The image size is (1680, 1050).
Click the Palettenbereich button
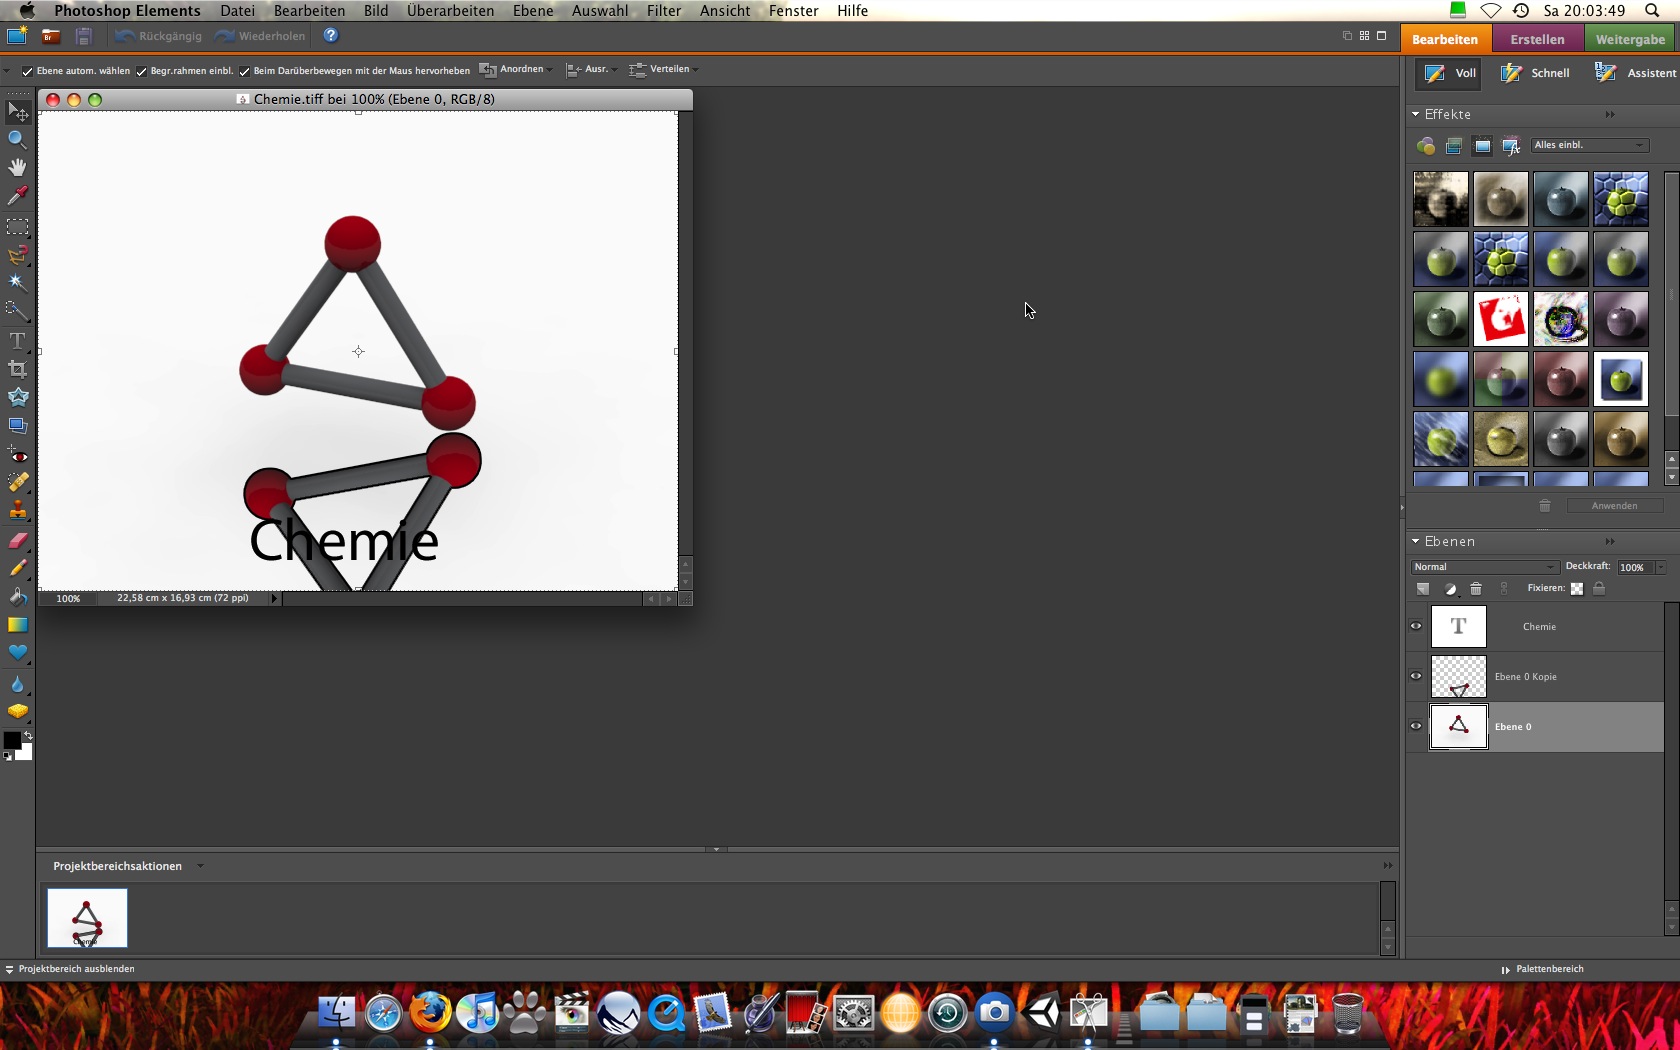tap(1542, 969)
